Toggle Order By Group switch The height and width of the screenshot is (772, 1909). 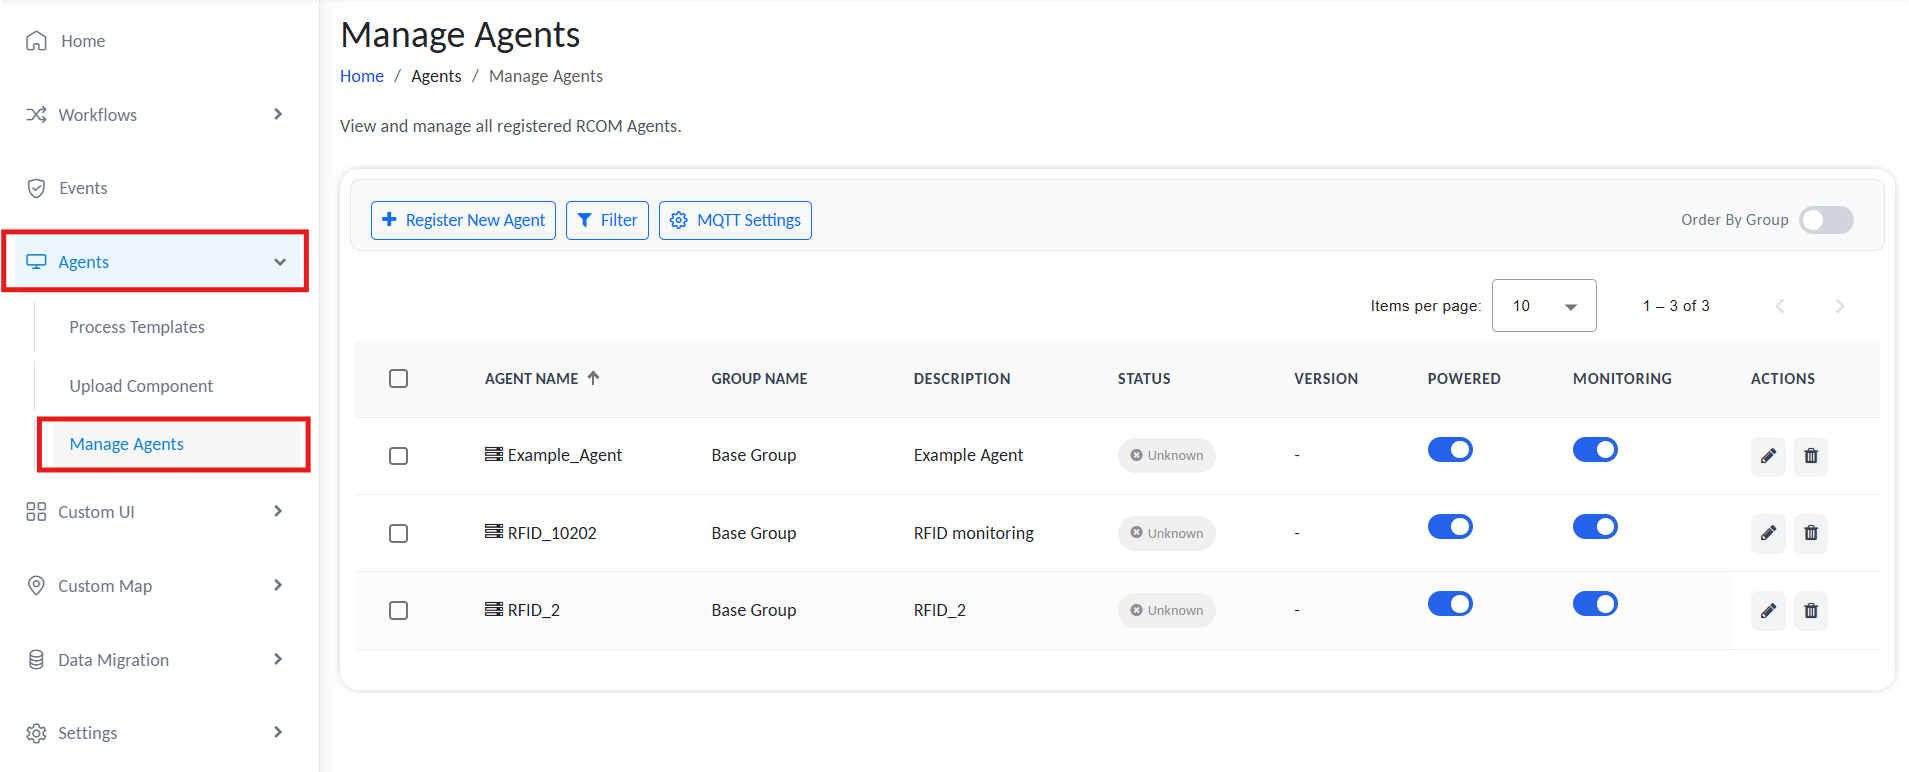pyautogui.click(x=1825, y=220)
